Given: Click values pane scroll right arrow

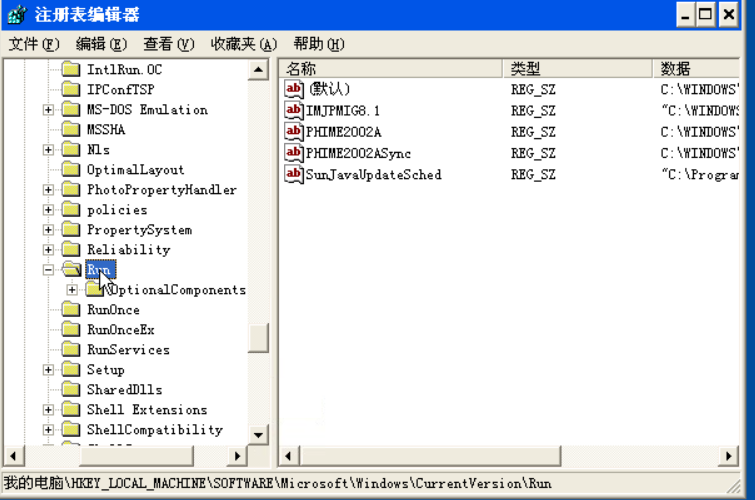Looking at the screenshot, I should [729, 456].
